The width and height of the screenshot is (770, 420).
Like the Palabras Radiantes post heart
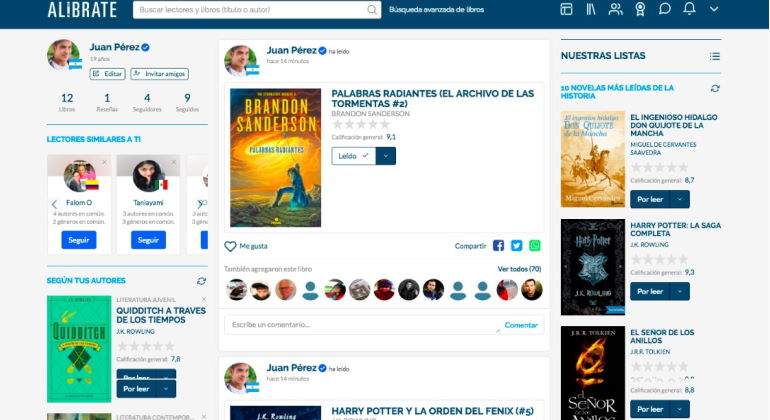pos(230,246)
